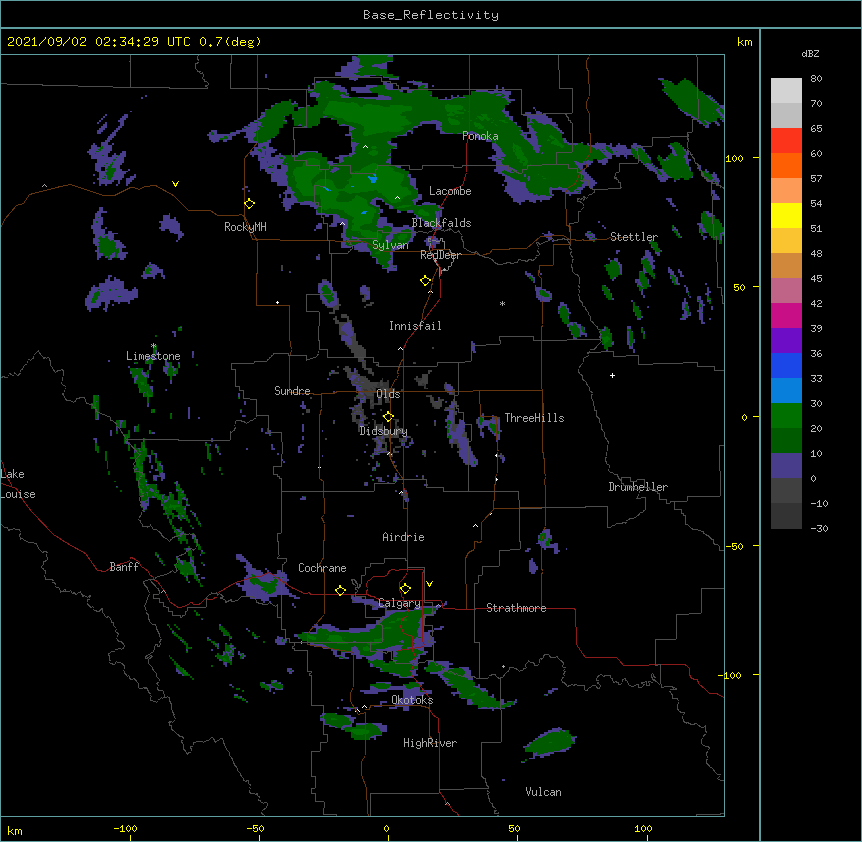Pick the bright yellow 54-51 dBZ swatch

[786, 215]
